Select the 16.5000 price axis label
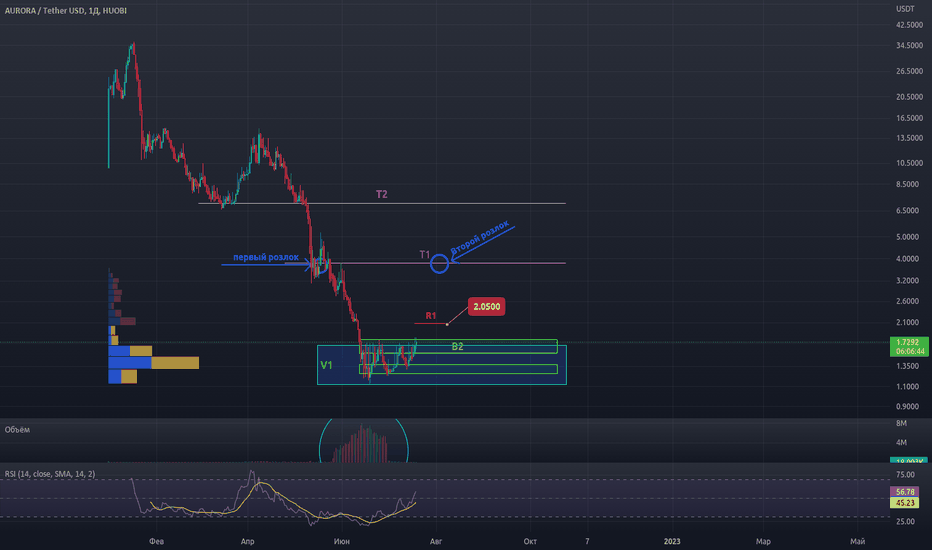The image size is (932, 550). (x=909, y=118)
